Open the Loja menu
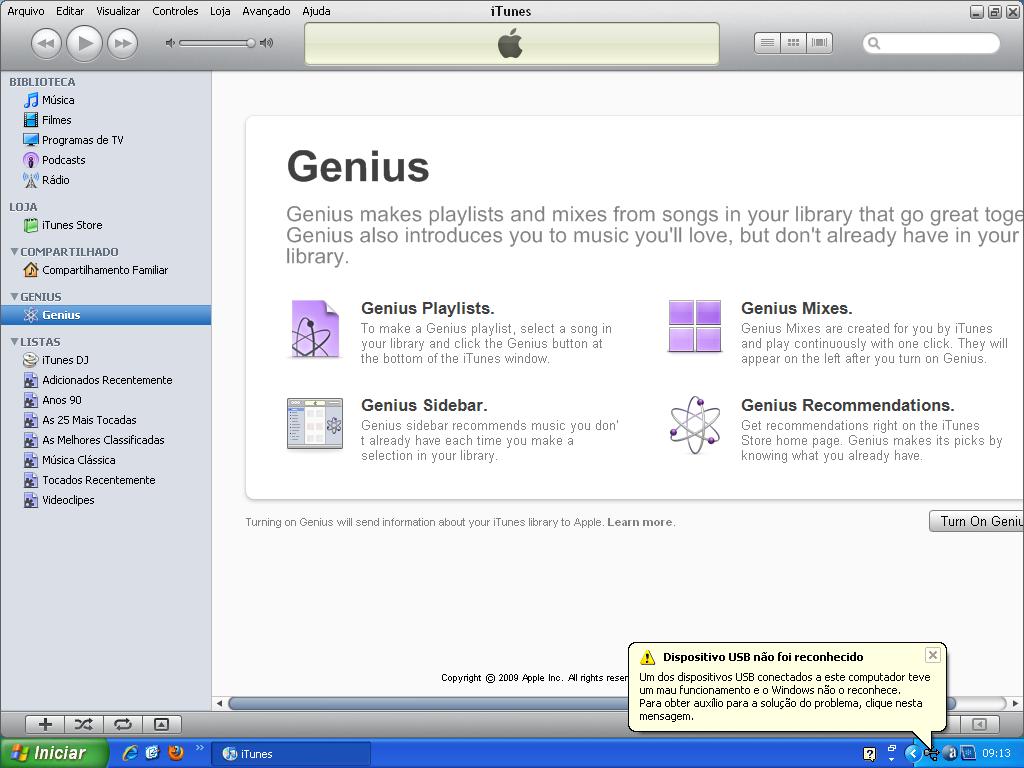This screenshot has height=768, width=1024. coord(220,11)
